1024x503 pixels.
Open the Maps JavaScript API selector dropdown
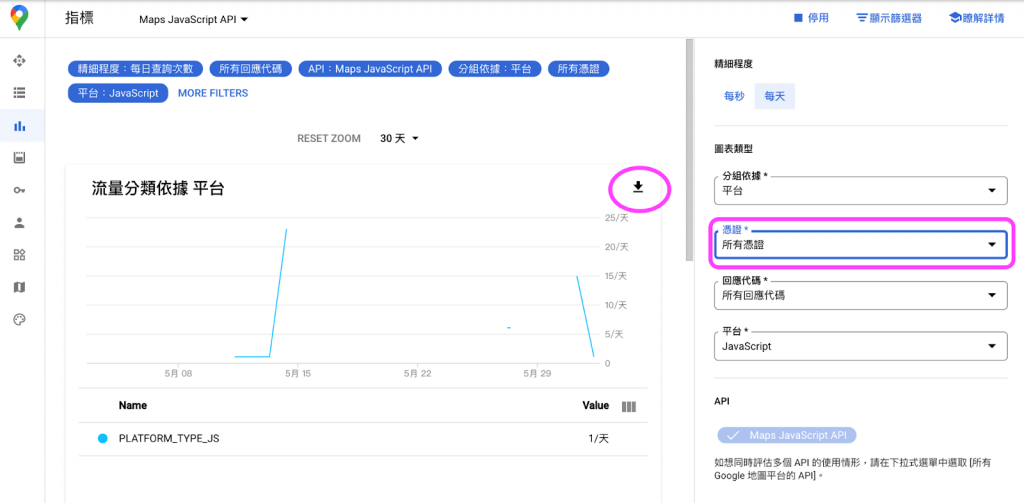(193, 20)
